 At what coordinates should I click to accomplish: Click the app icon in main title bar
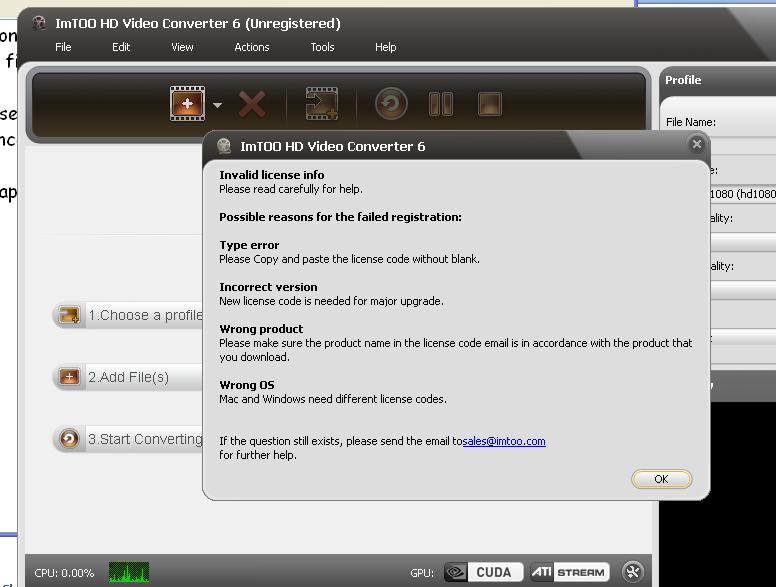[x=39, y=23]
